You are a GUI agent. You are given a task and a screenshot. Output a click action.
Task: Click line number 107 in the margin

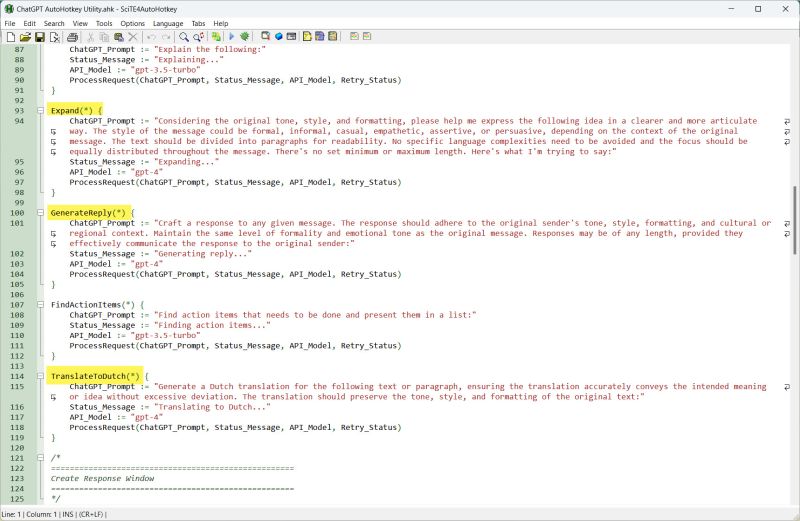17,305
